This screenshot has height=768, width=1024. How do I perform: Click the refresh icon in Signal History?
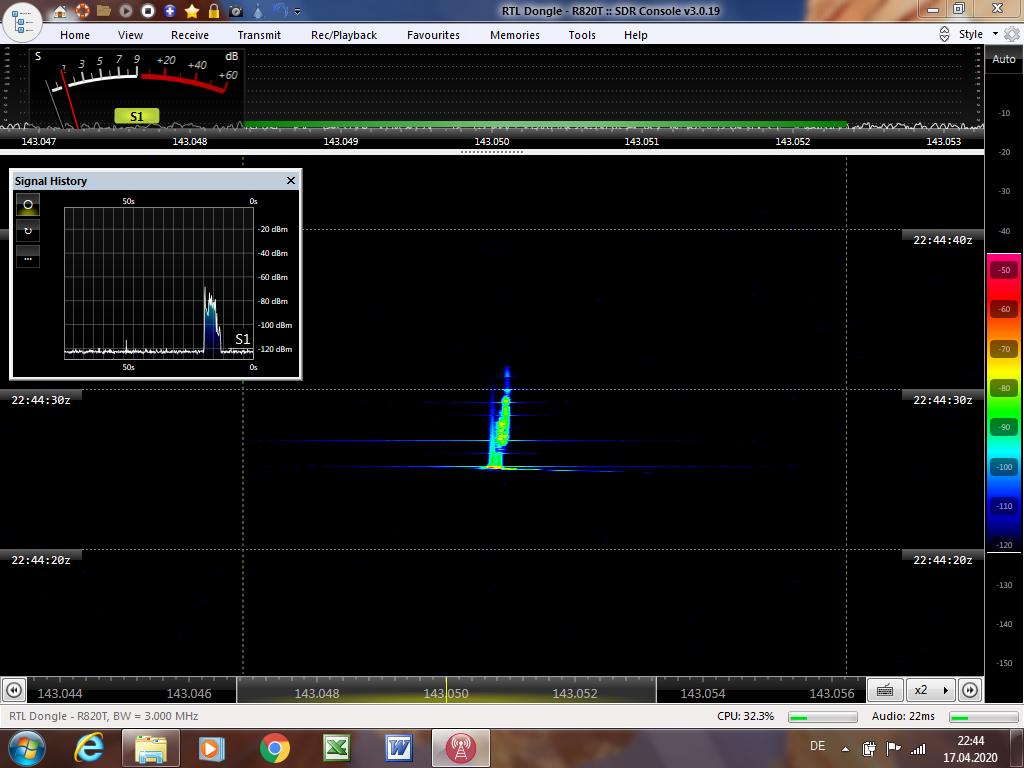[28, 231]
